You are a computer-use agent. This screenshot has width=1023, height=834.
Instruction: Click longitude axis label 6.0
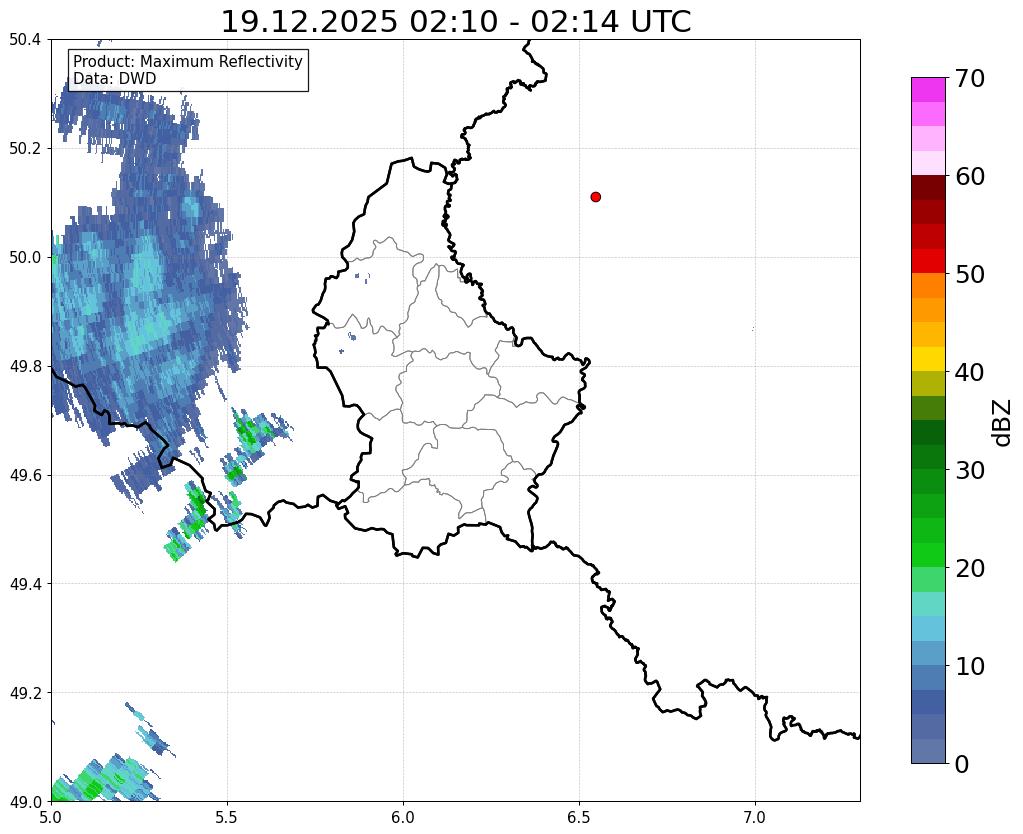coord(403,817)
